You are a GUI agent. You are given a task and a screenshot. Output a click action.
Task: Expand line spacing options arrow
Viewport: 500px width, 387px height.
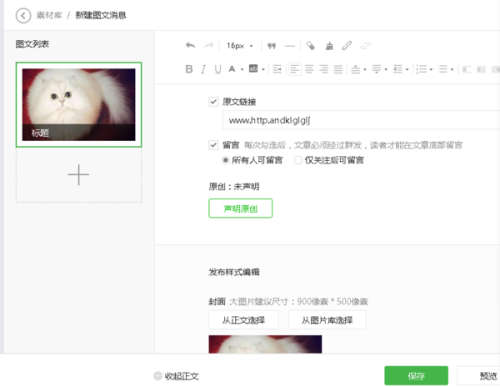(x=407, y=70)
